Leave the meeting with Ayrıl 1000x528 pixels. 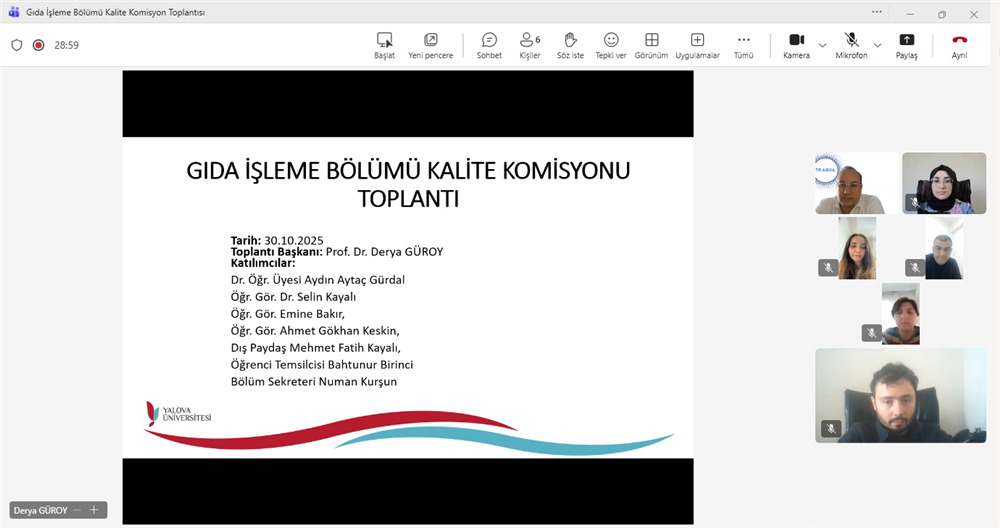[x=959, y=45]
